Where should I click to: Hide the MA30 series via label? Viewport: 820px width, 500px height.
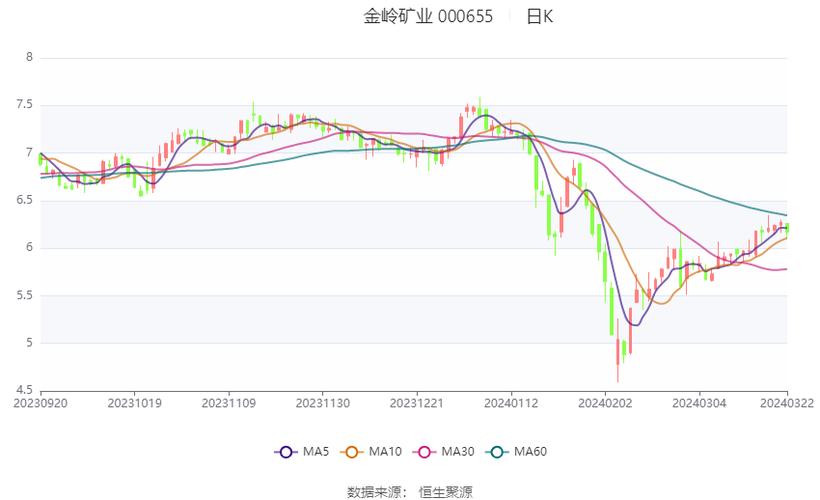tap(458, 452)
